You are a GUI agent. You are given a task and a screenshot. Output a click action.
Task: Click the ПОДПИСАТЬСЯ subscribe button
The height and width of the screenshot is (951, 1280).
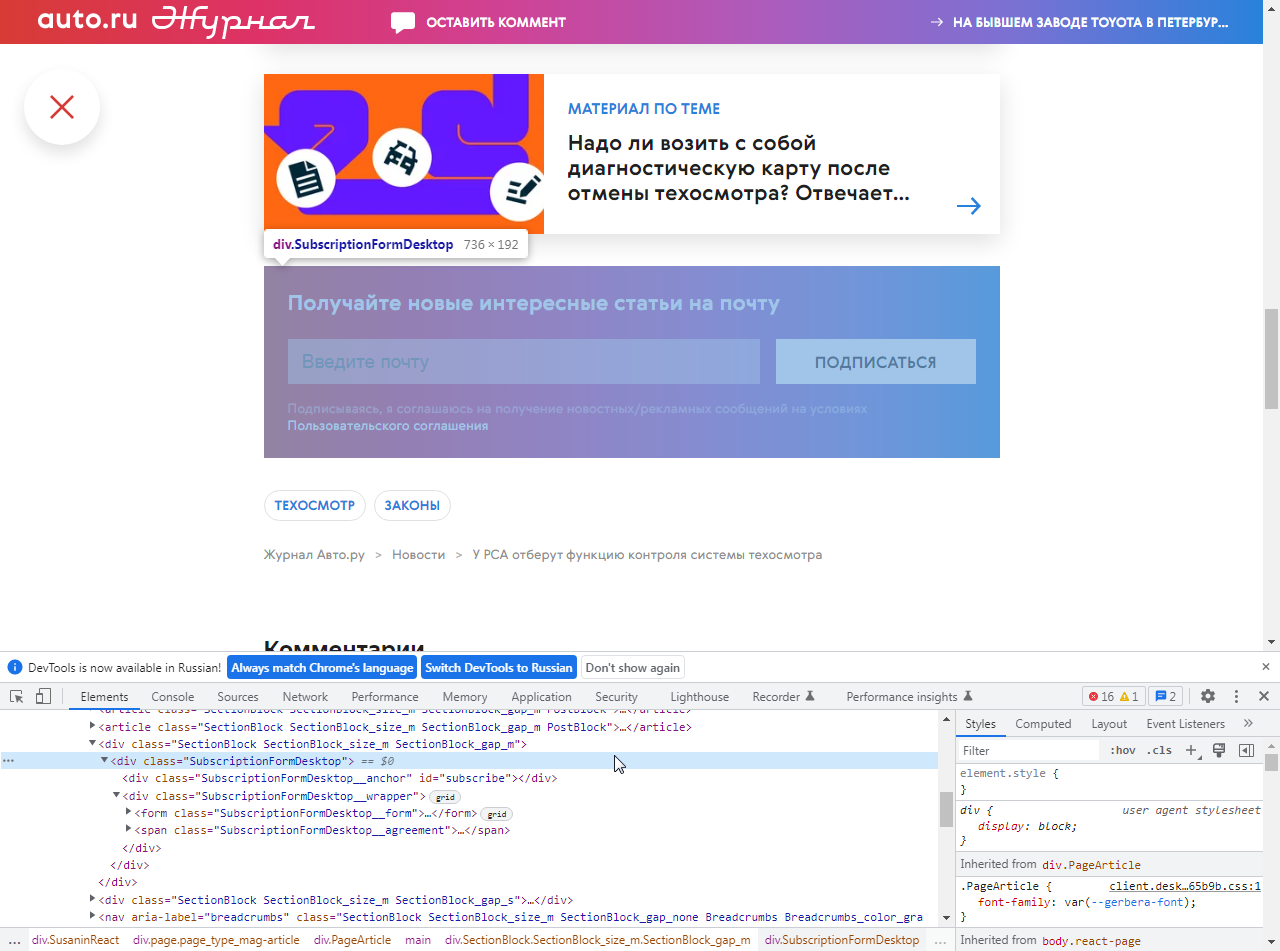tap(875, 361)
